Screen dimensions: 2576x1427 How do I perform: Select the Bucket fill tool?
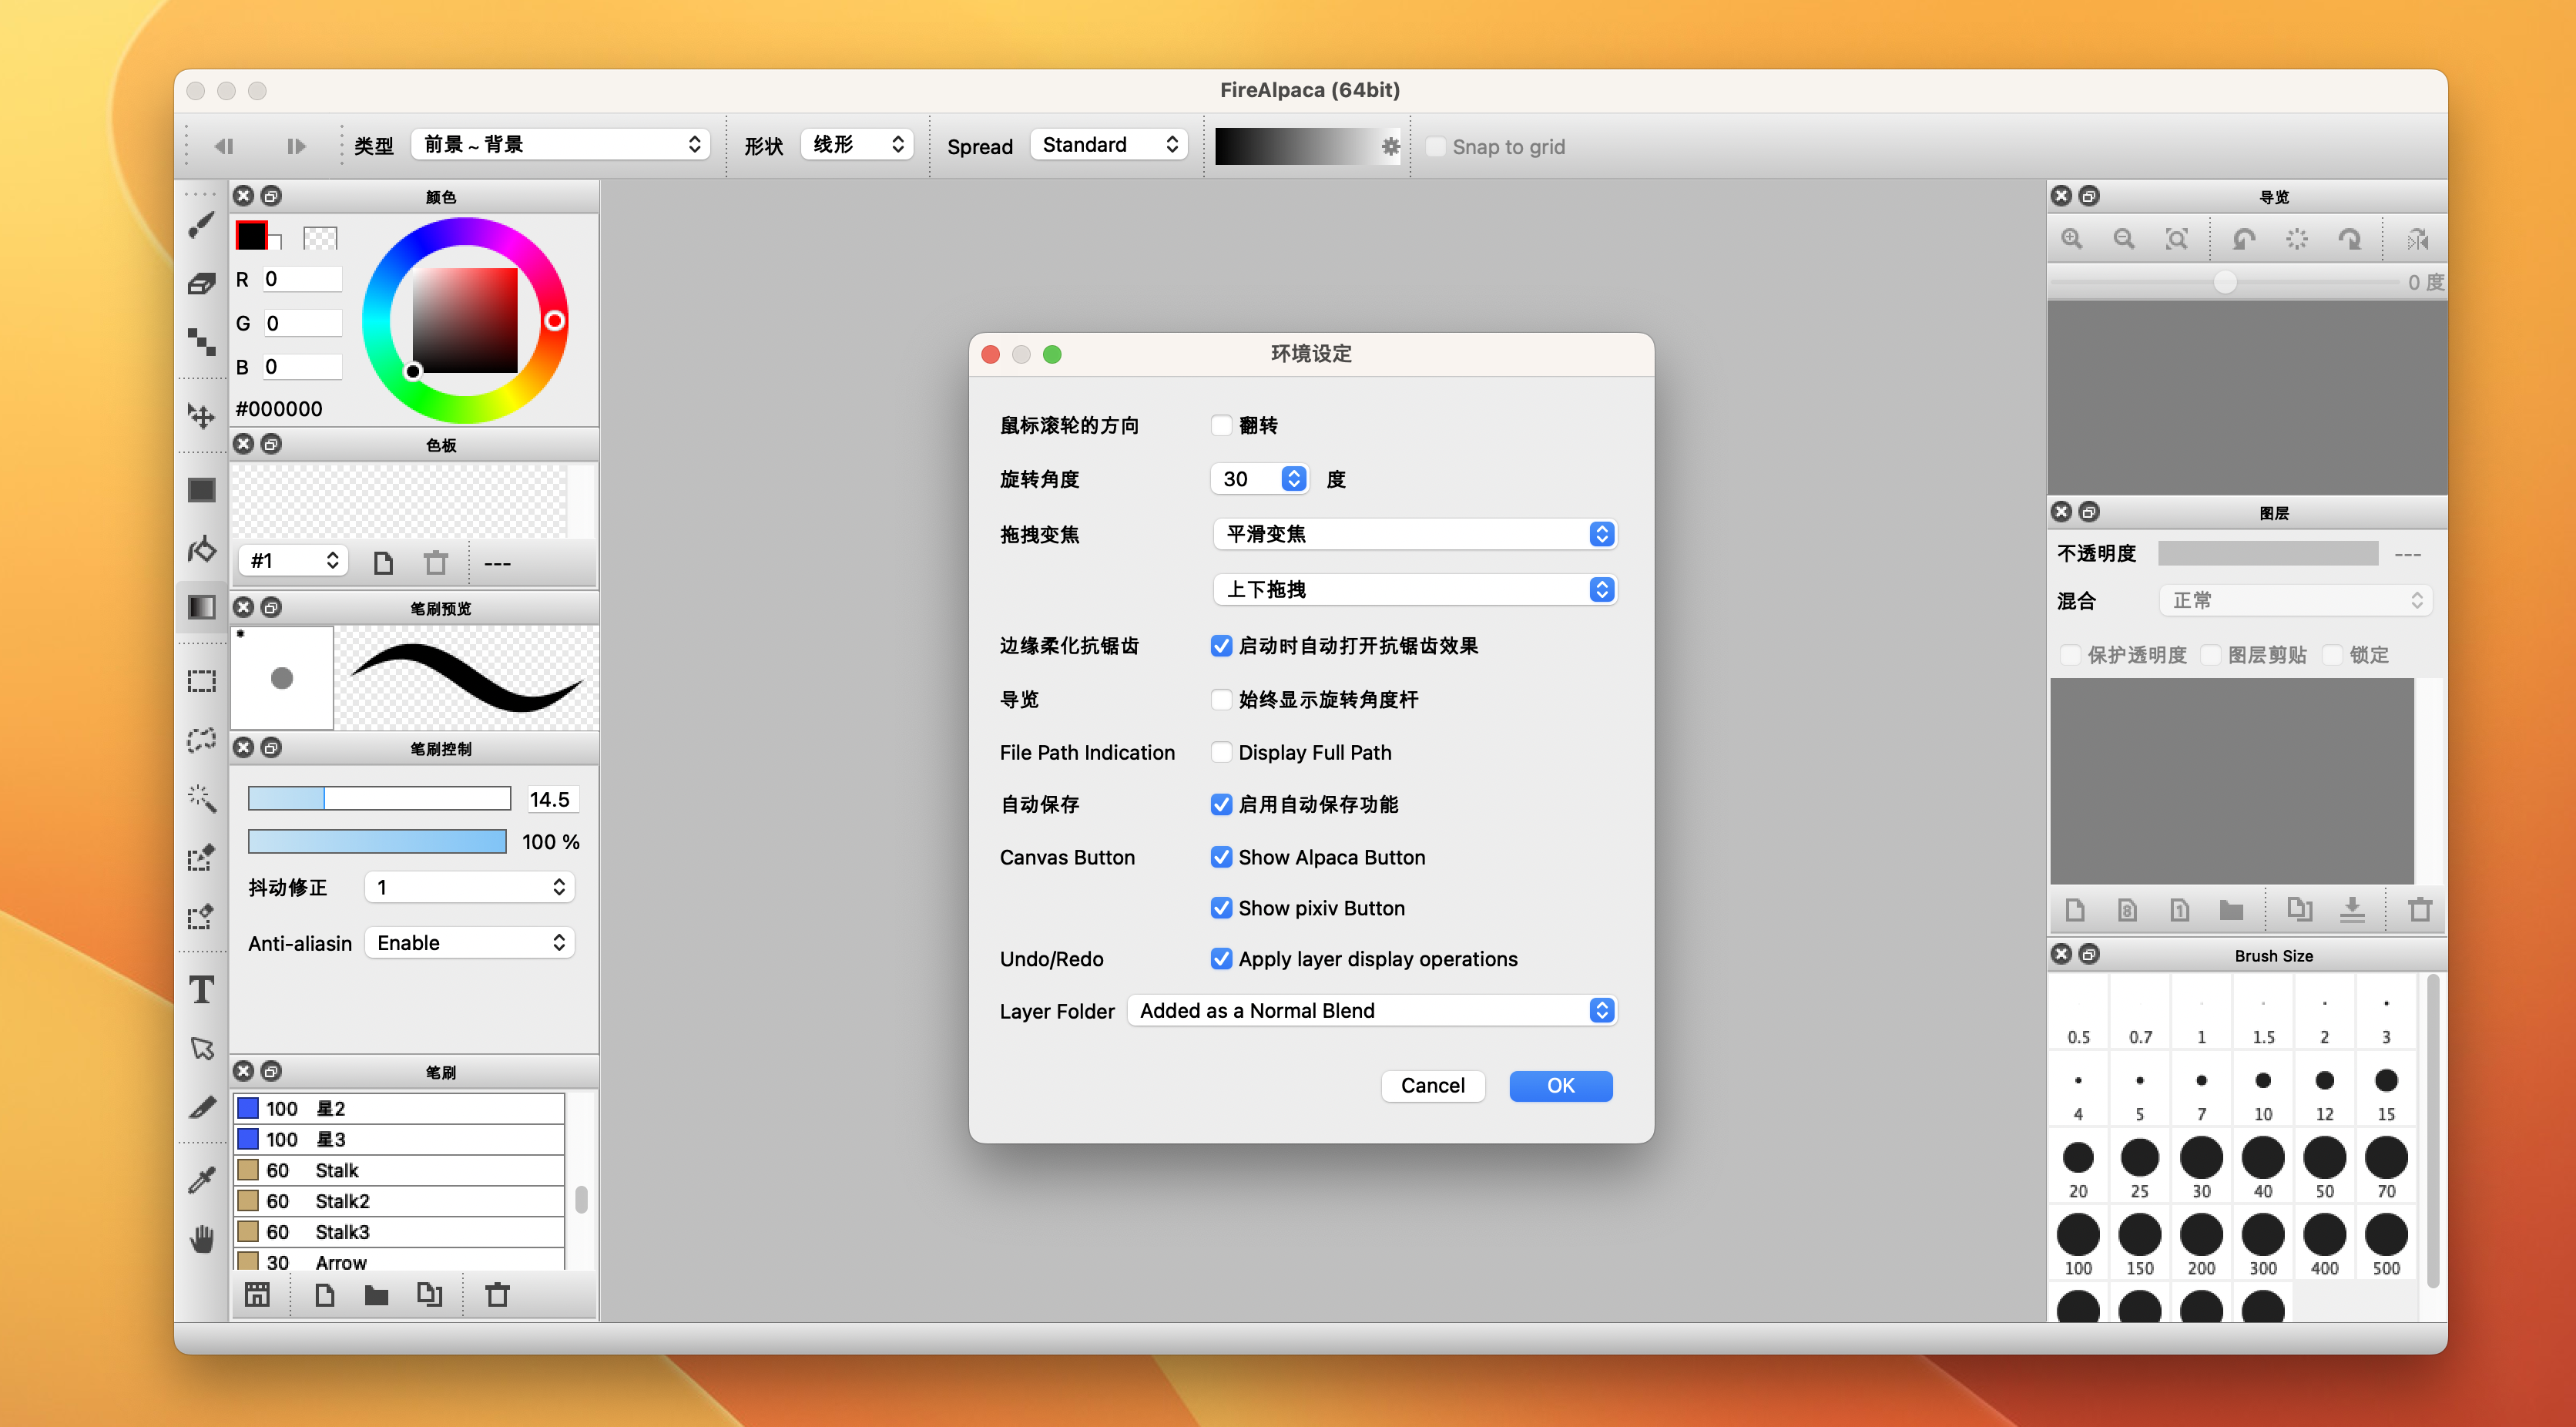point(201,549)
